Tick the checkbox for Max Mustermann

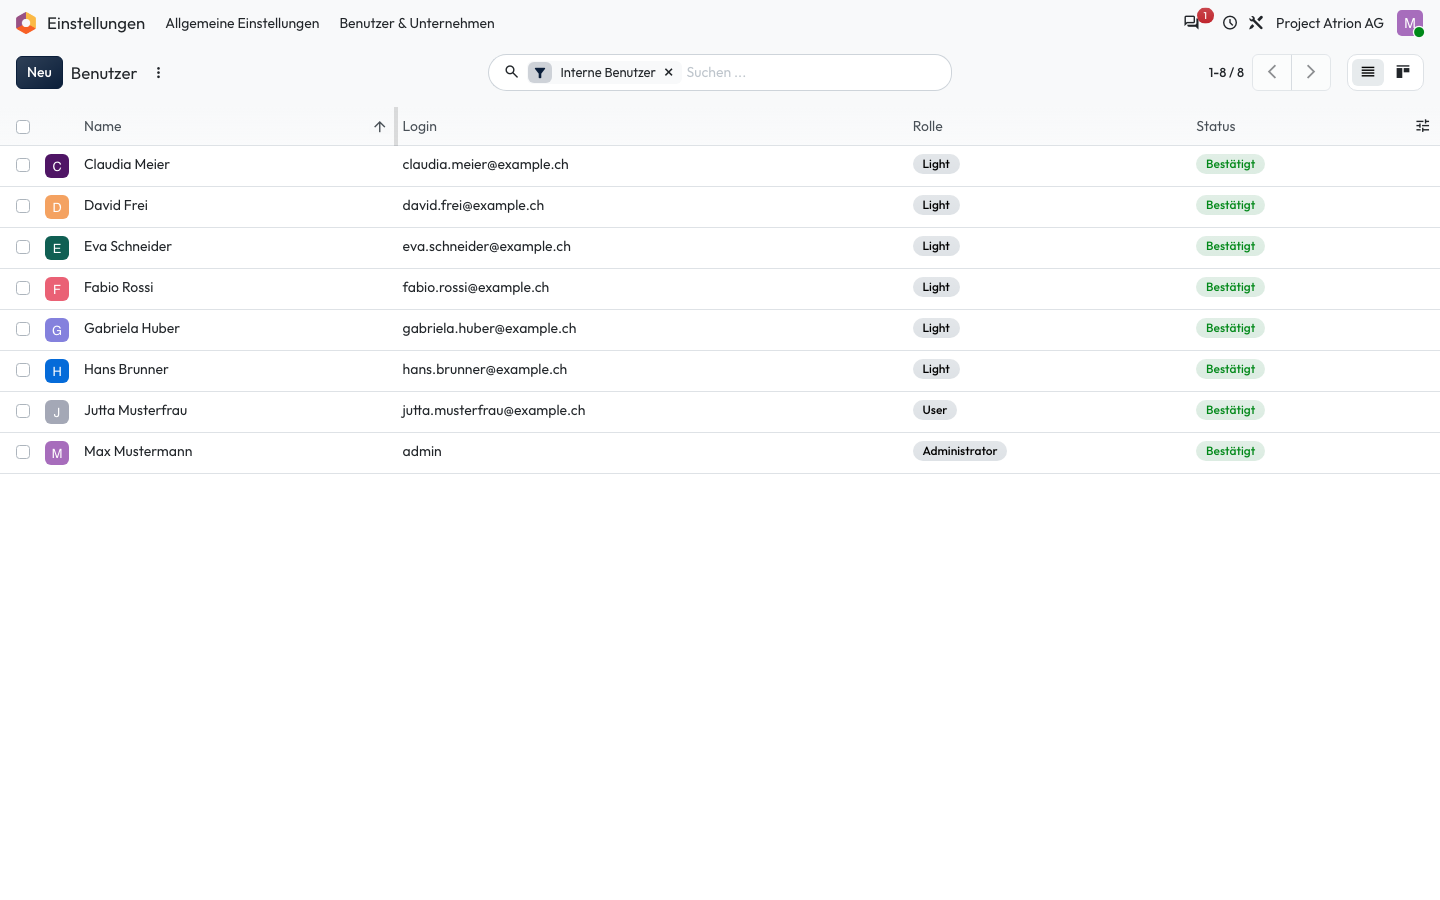point(23,452)
